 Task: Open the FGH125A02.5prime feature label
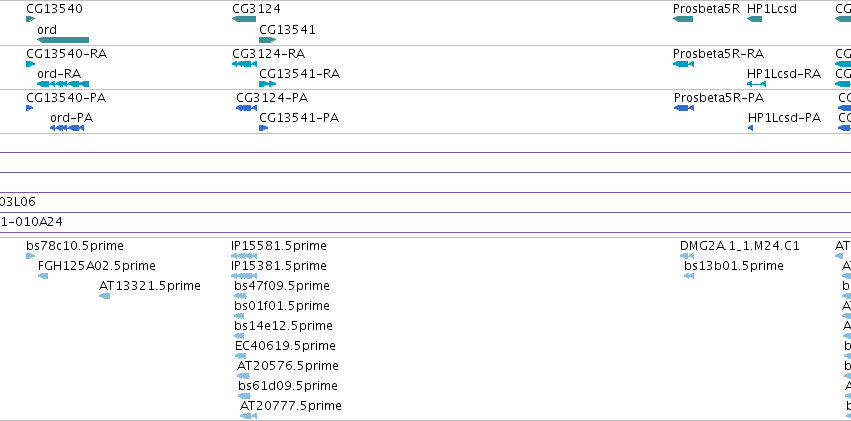(97, 266)
